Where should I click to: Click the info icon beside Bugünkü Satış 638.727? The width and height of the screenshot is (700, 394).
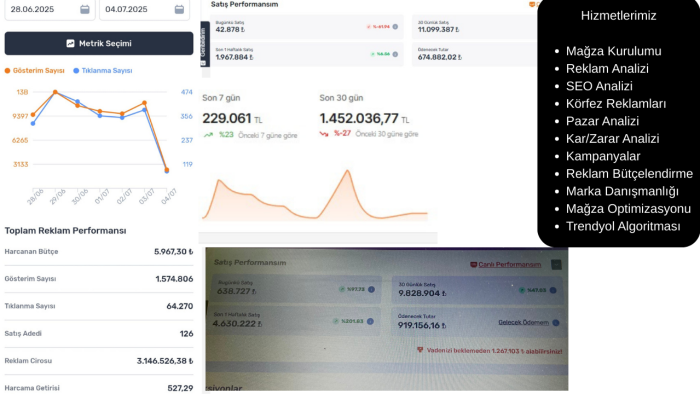[371, 289]
